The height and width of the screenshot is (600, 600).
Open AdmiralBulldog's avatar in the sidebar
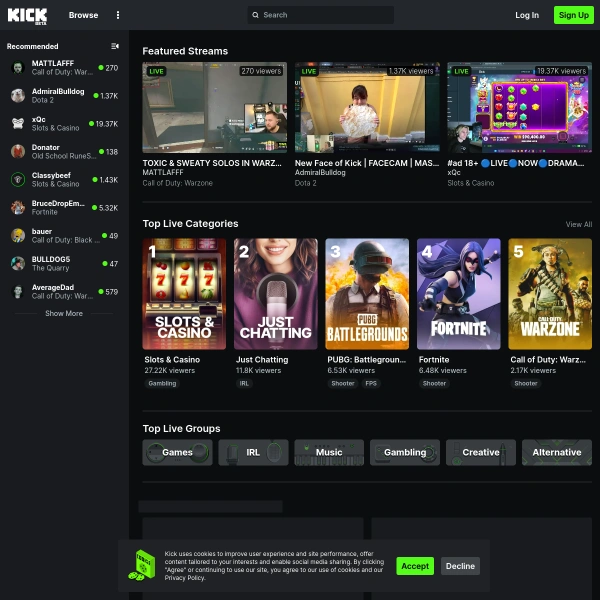[x=18, y=96]
